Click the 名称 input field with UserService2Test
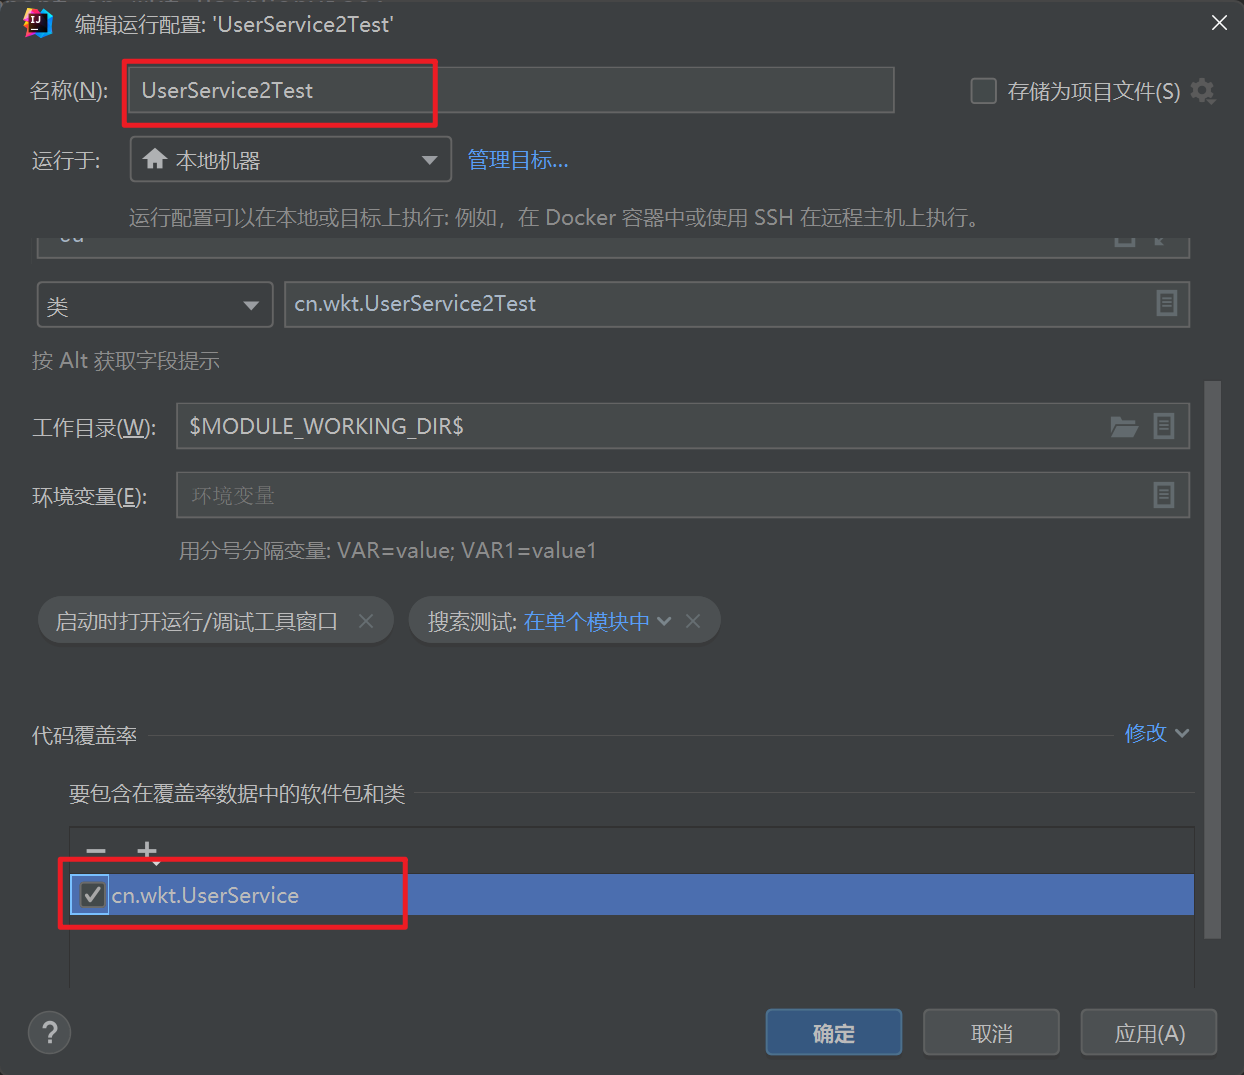This screenshot has width=1244, height=1075. pos(510,91)
